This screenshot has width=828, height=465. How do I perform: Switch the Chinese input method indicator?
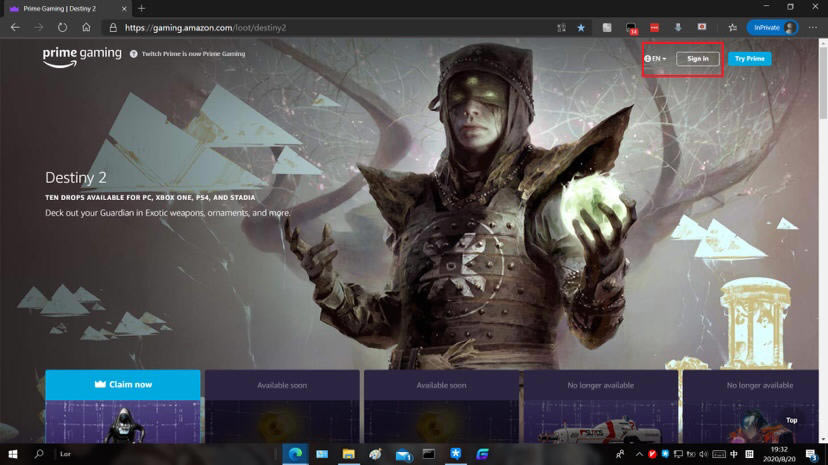(734, 454)
